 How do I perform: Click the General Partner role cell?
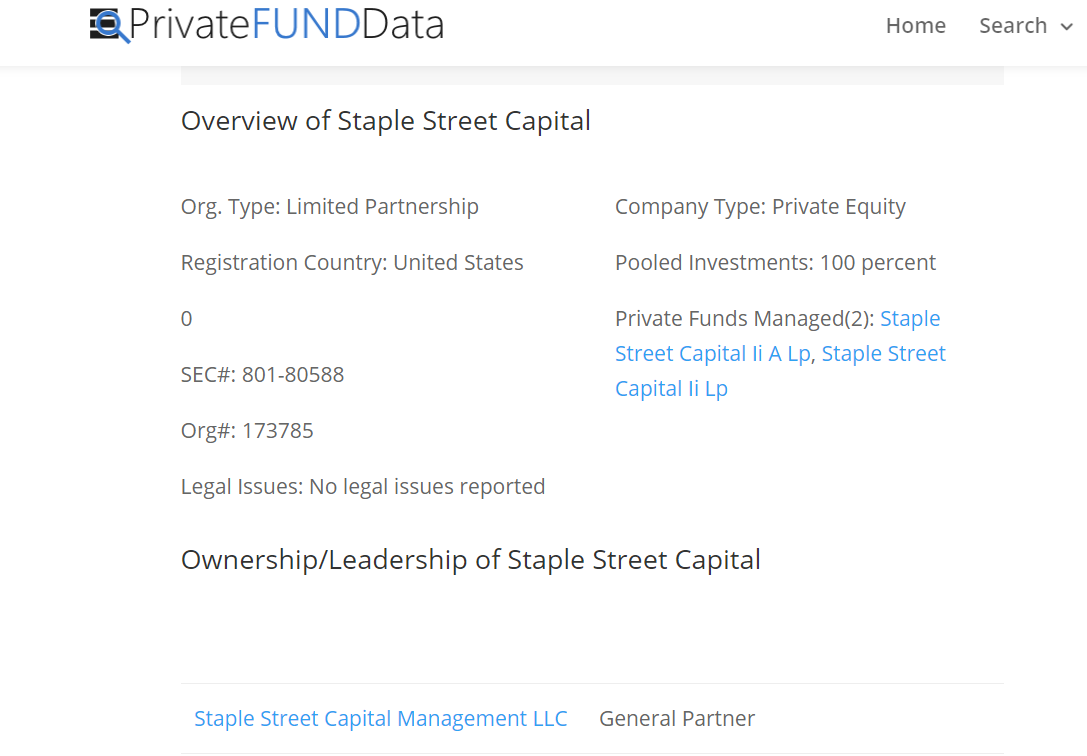click(x=677, y=719)
